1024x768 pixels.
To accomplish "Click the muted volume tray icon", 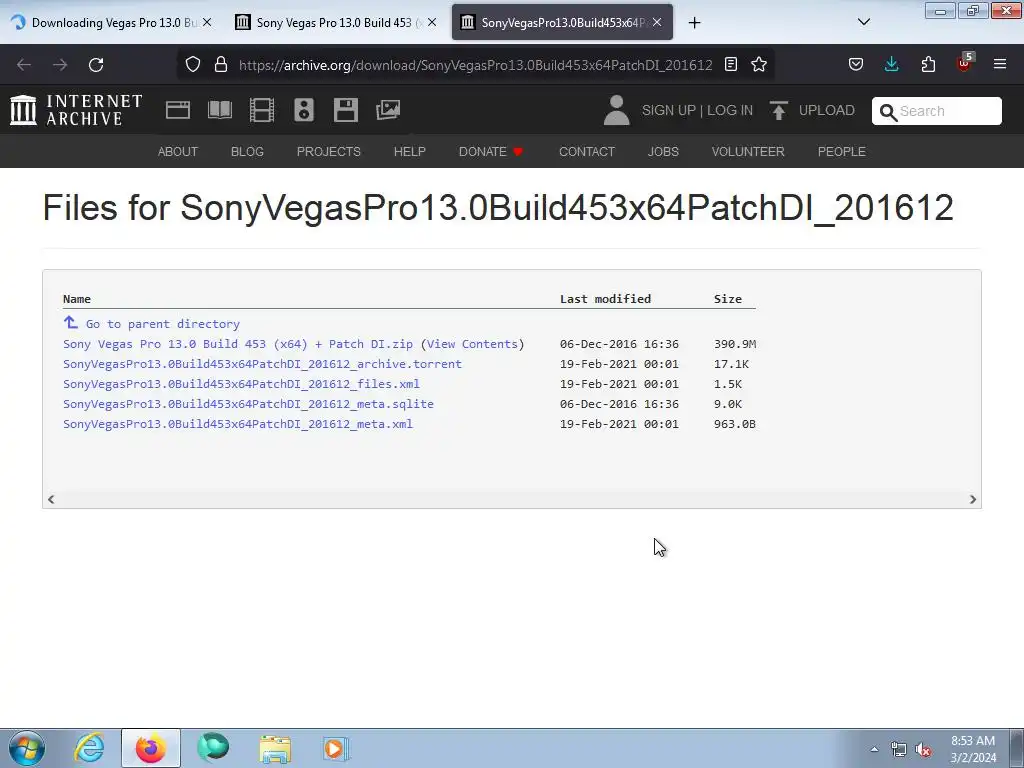I will [x=923, y=750].
